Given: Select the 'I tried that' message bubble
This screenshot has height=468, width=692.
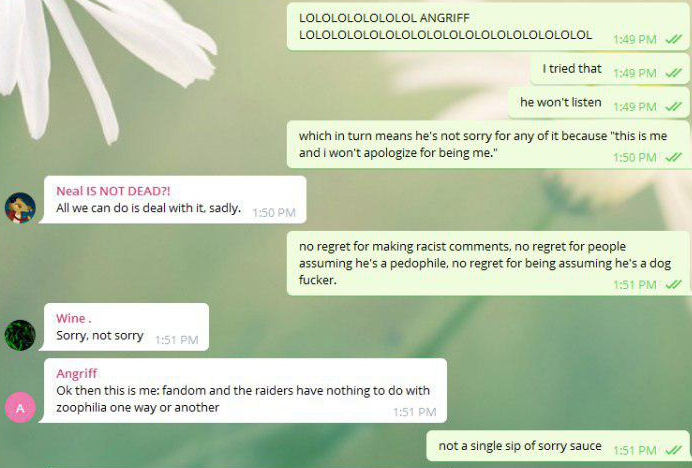Looking at the screenshot, I should [x=610, y=69].
